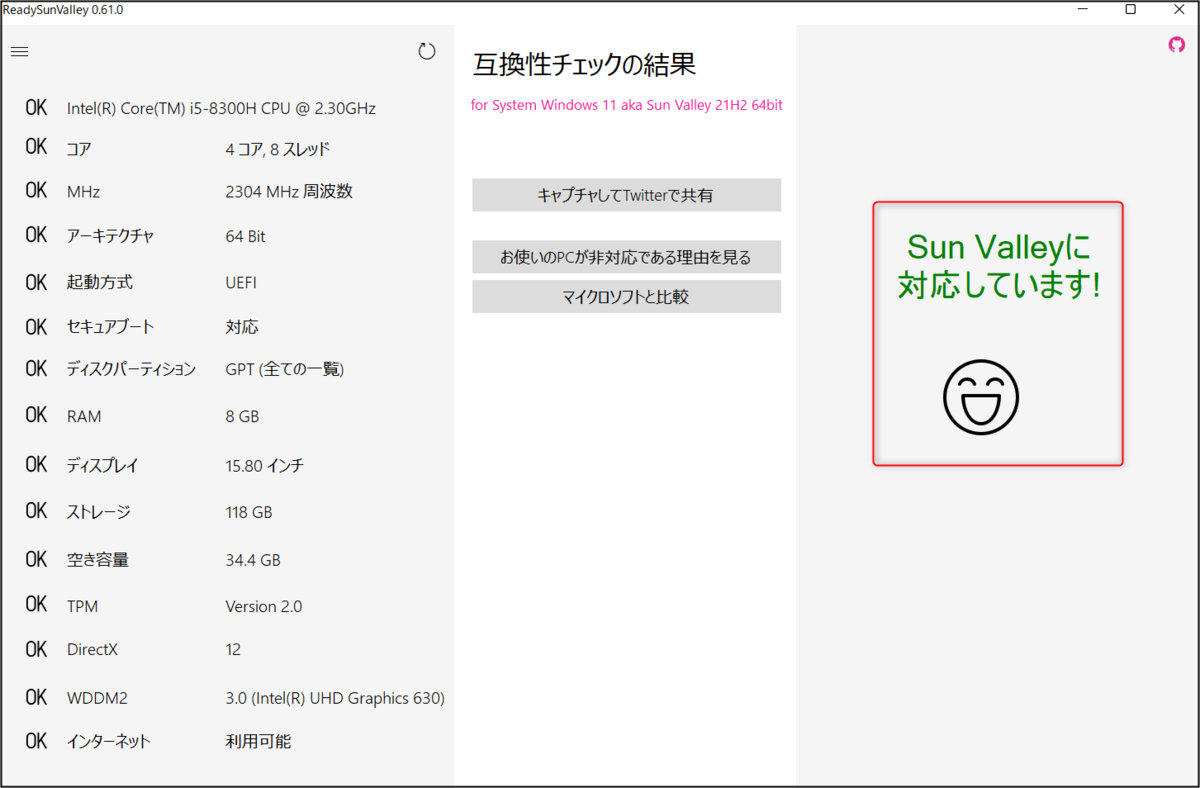Click the 4 コア, 8 スレッド value

(x=278, y=150)
